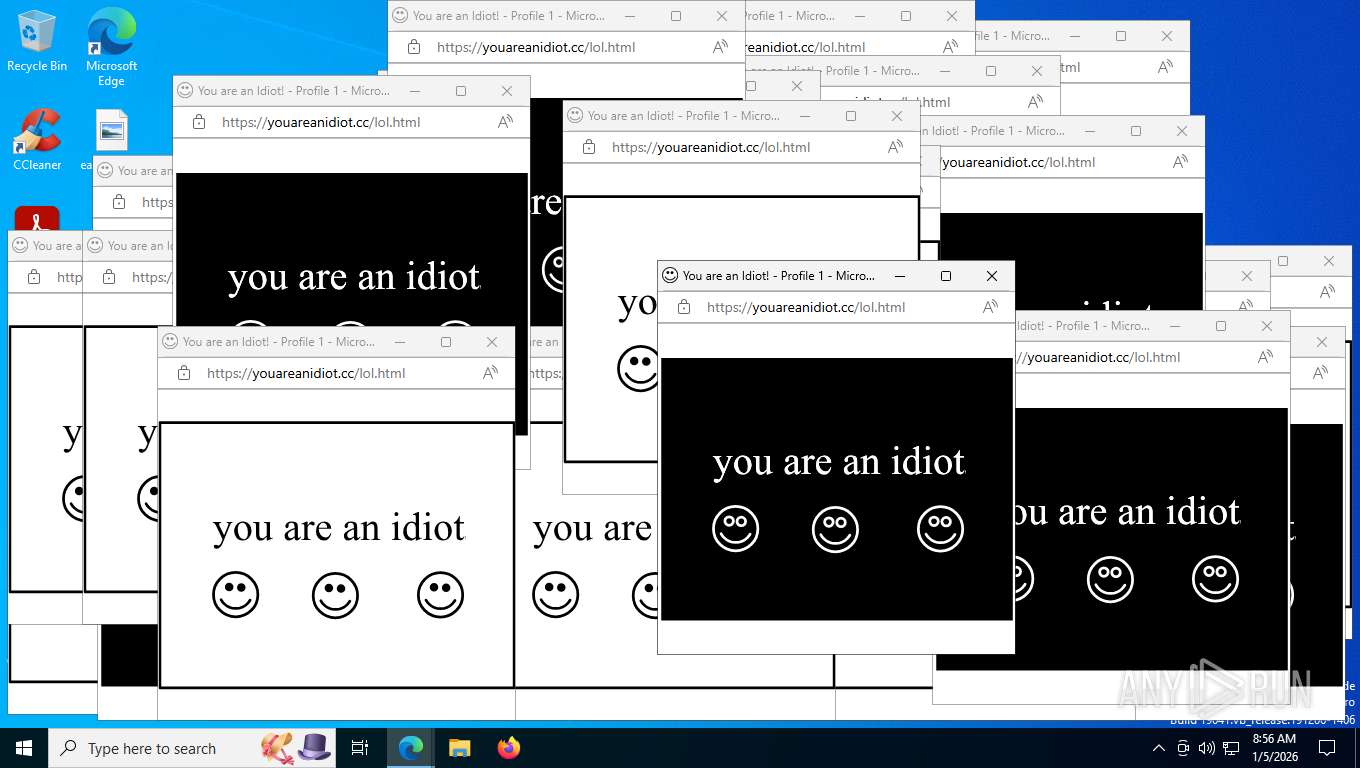Screen dimensions: 1360x768
Task: Open the Microsoft Edge desktop shortcut
Action: click(111, 47)
